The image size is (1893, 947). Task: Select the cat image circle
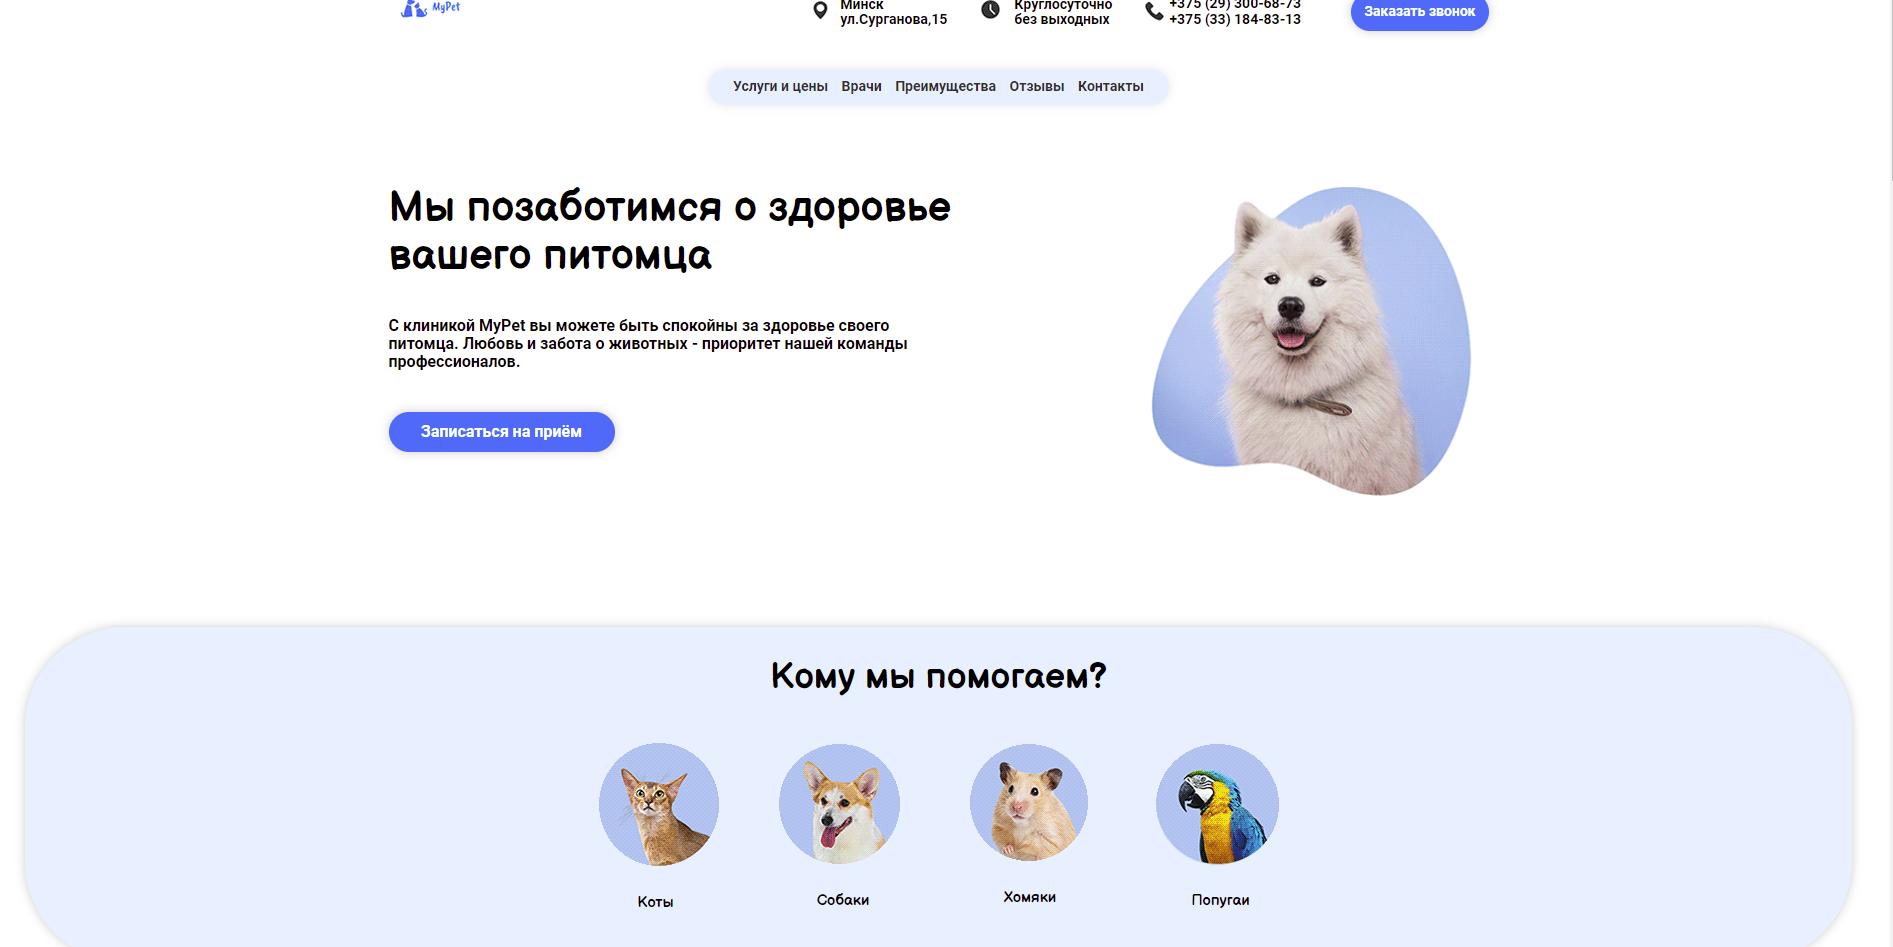659,804
